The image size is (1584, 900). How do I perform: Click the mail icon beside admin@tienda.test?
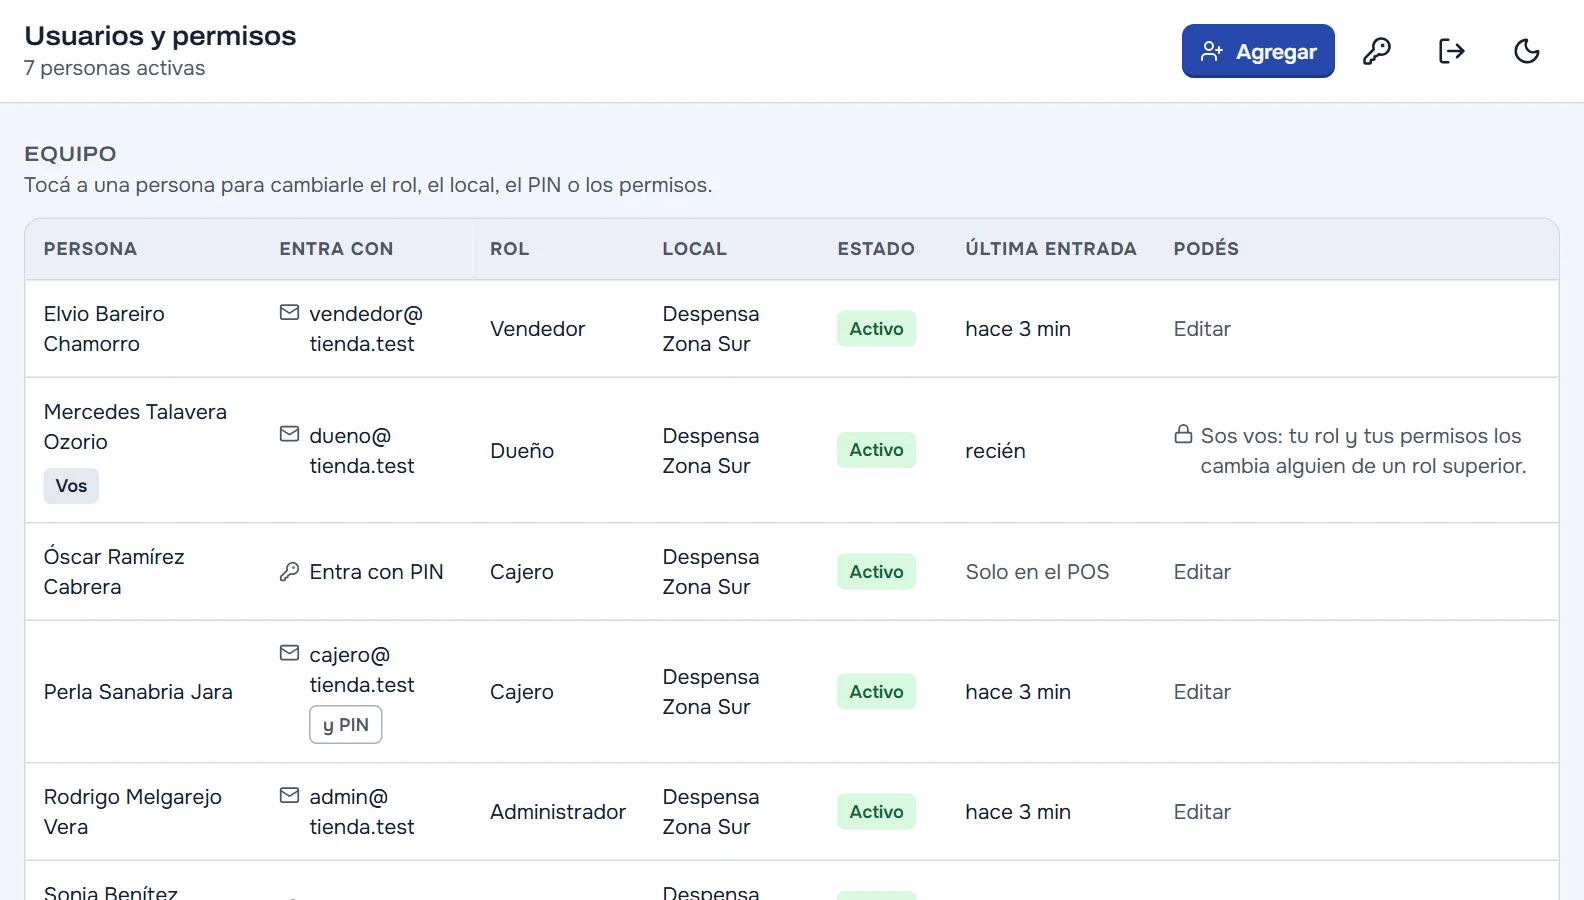pos(289,796)
